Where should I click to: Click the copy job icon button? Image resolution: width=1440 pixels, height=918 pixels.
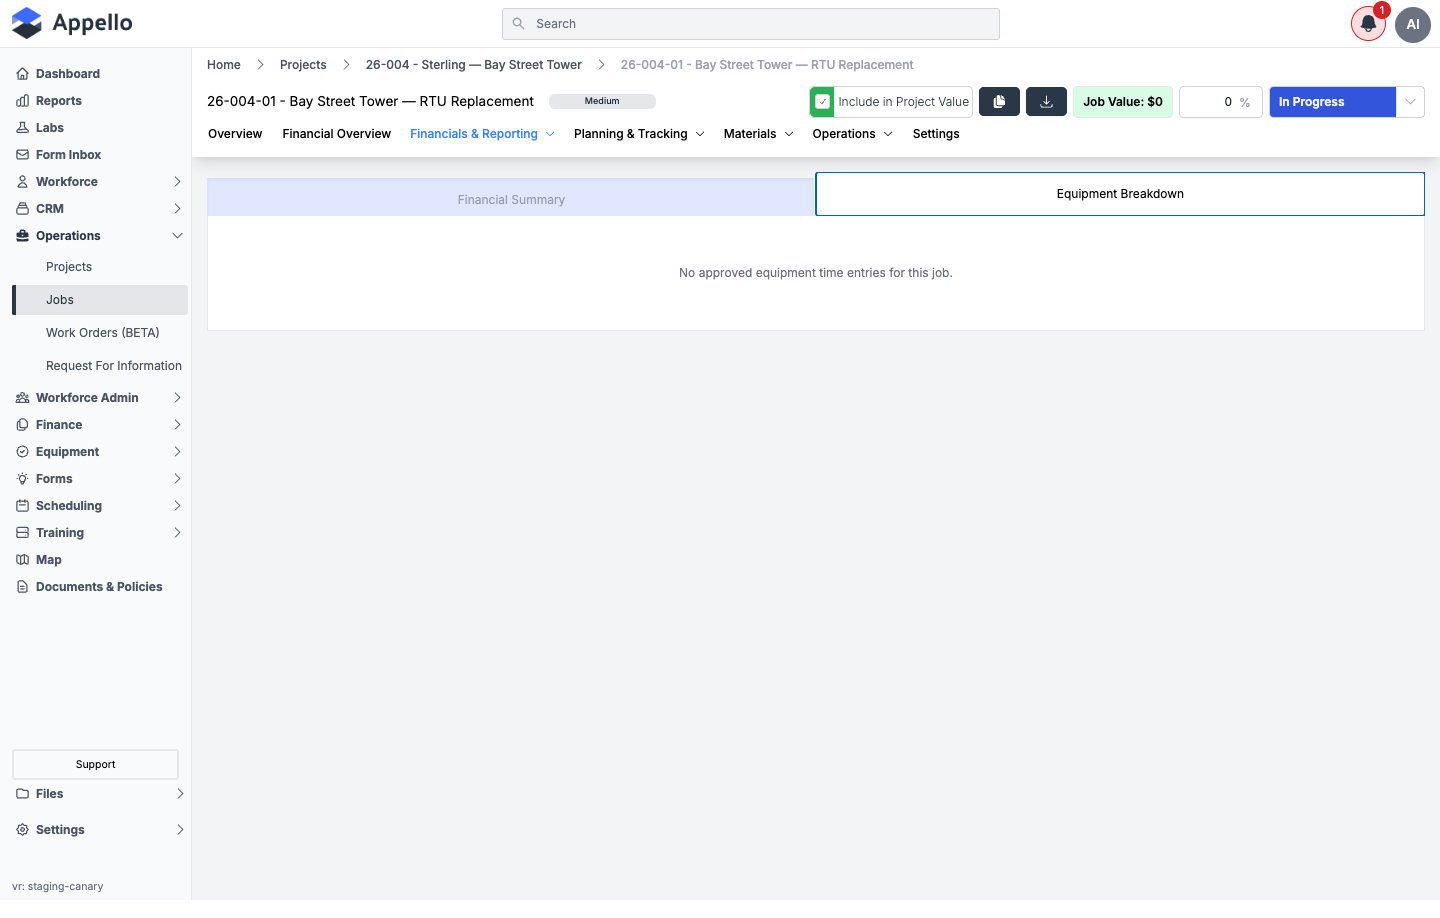click(x=999, y=102)
